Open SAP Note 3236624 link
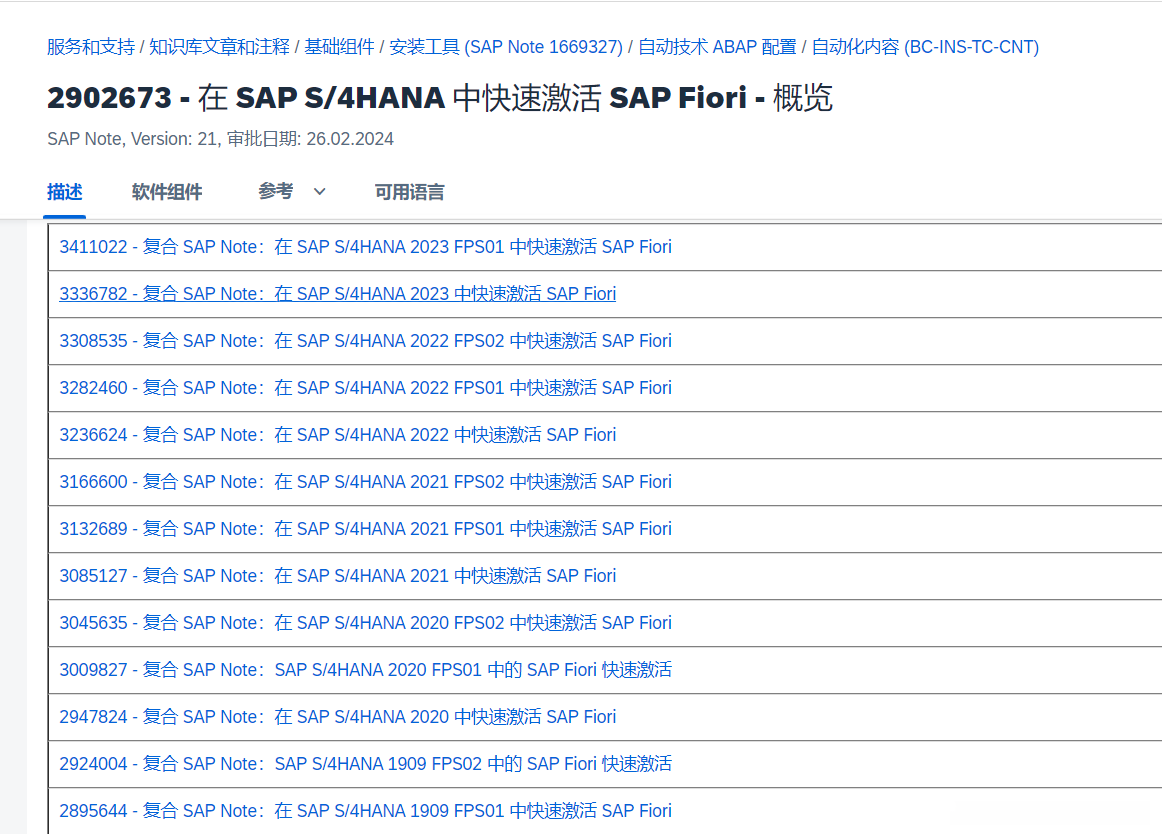The width and height of the screenshot is (1162, 834). pyautogui.click(x=337, y=435)
